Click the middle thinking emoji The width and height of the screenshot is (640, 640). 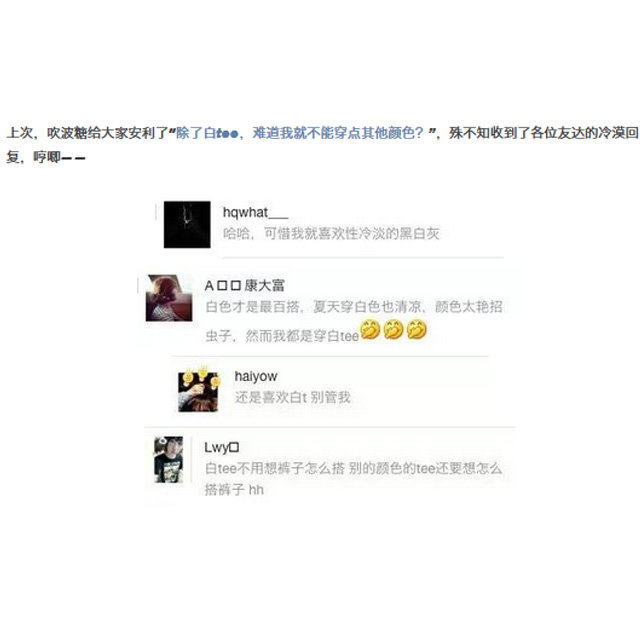pyautogui.click(x=393, y=330)
